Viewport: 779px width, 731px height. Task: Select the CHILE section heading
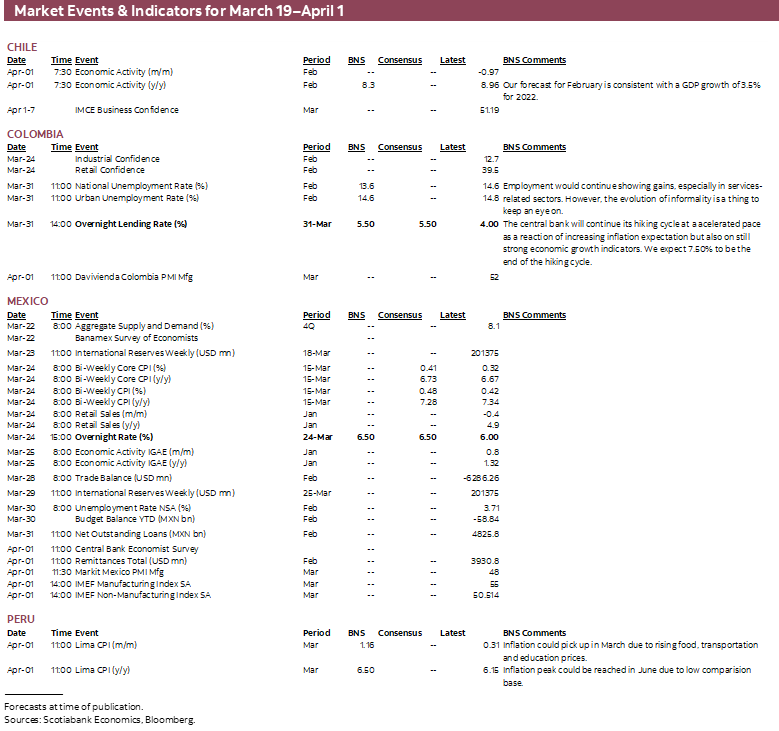pyautogui.click(x=22, y=48)
